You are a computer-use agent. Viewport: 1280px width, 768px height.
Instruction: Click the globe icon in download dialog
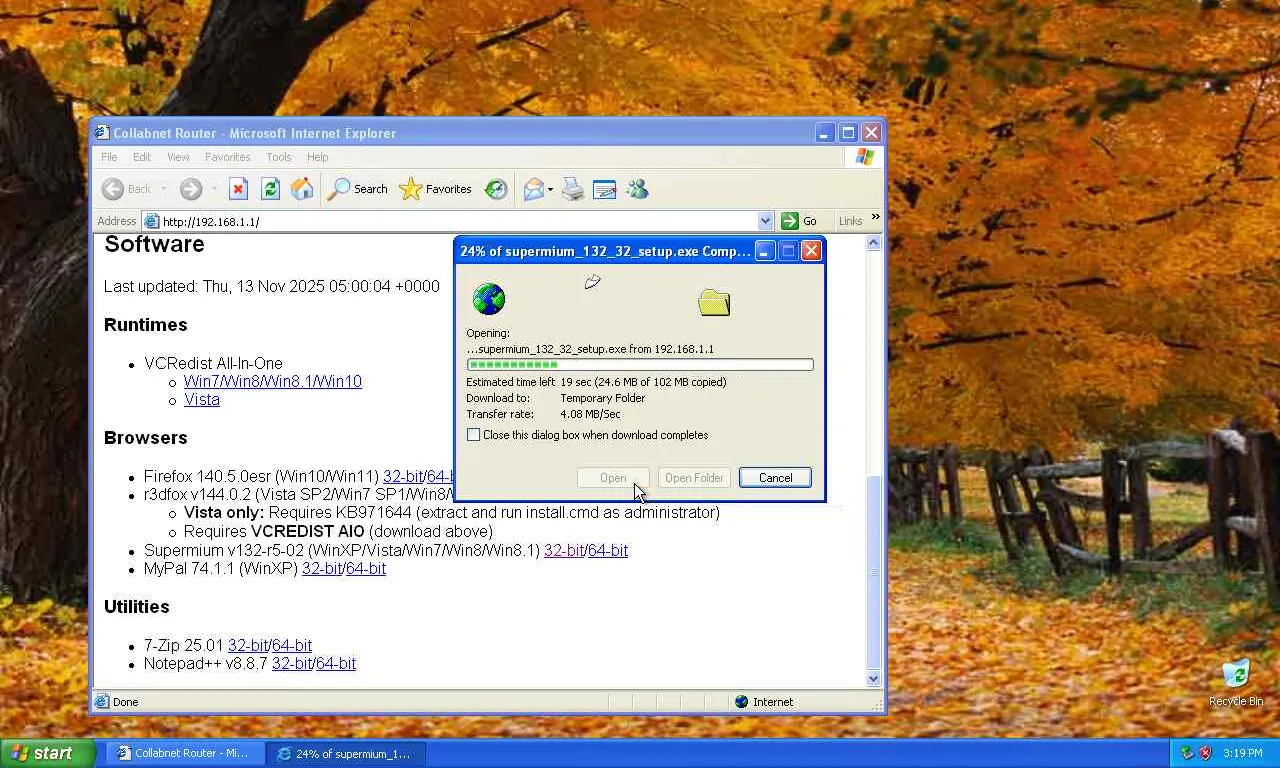point(489,298)
